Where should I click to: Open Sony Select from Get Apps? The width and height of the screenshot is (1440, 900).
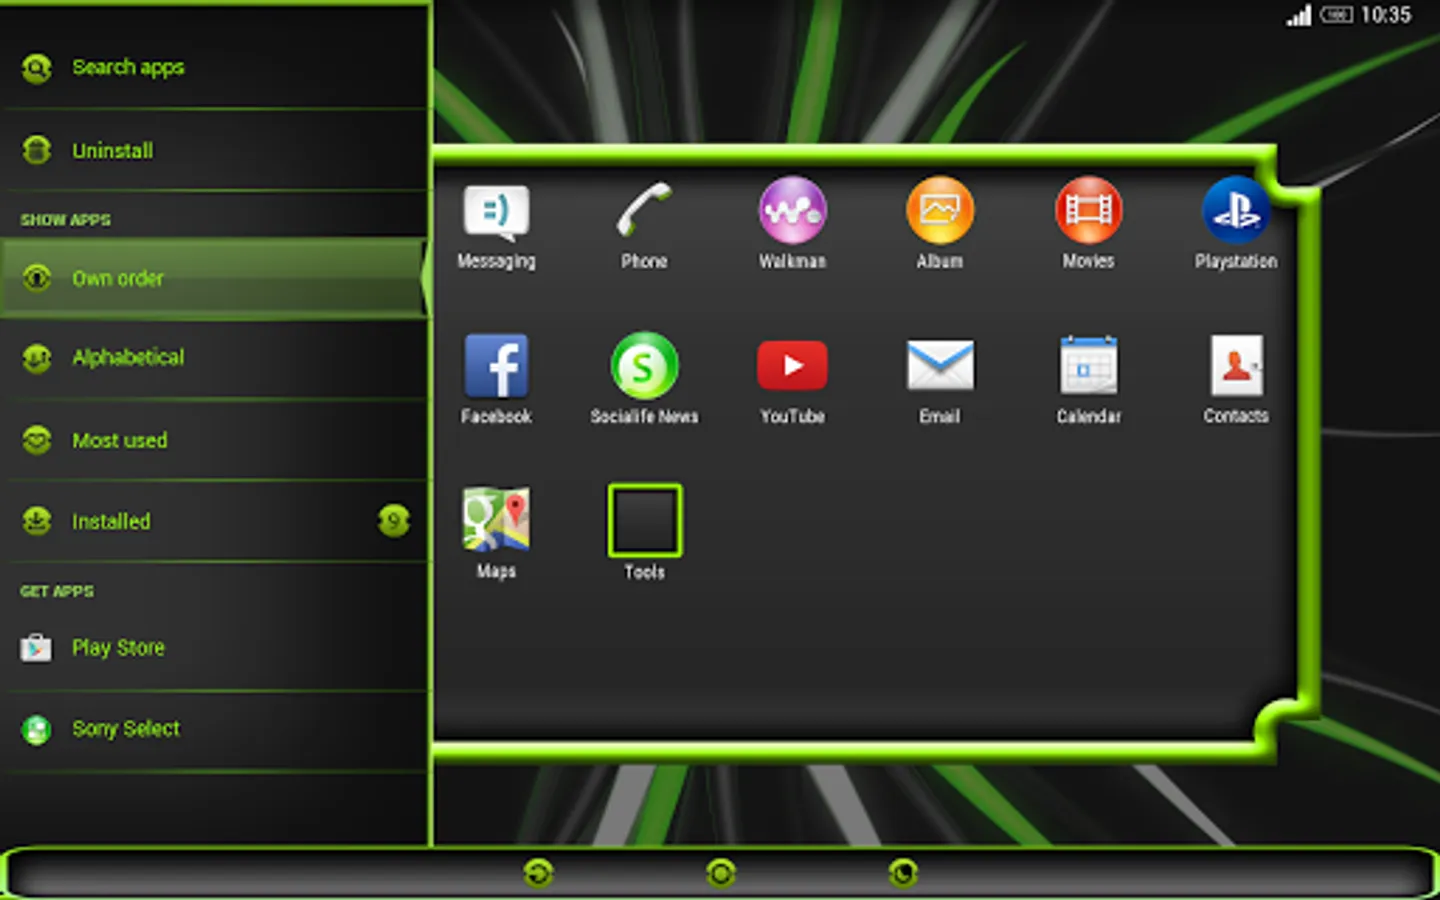point(215,729)
